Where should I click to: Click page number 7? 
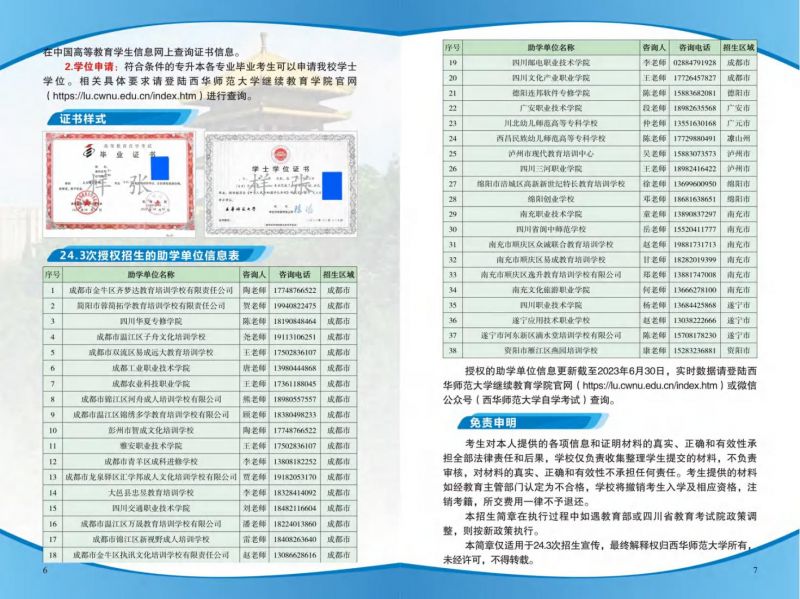755,570
